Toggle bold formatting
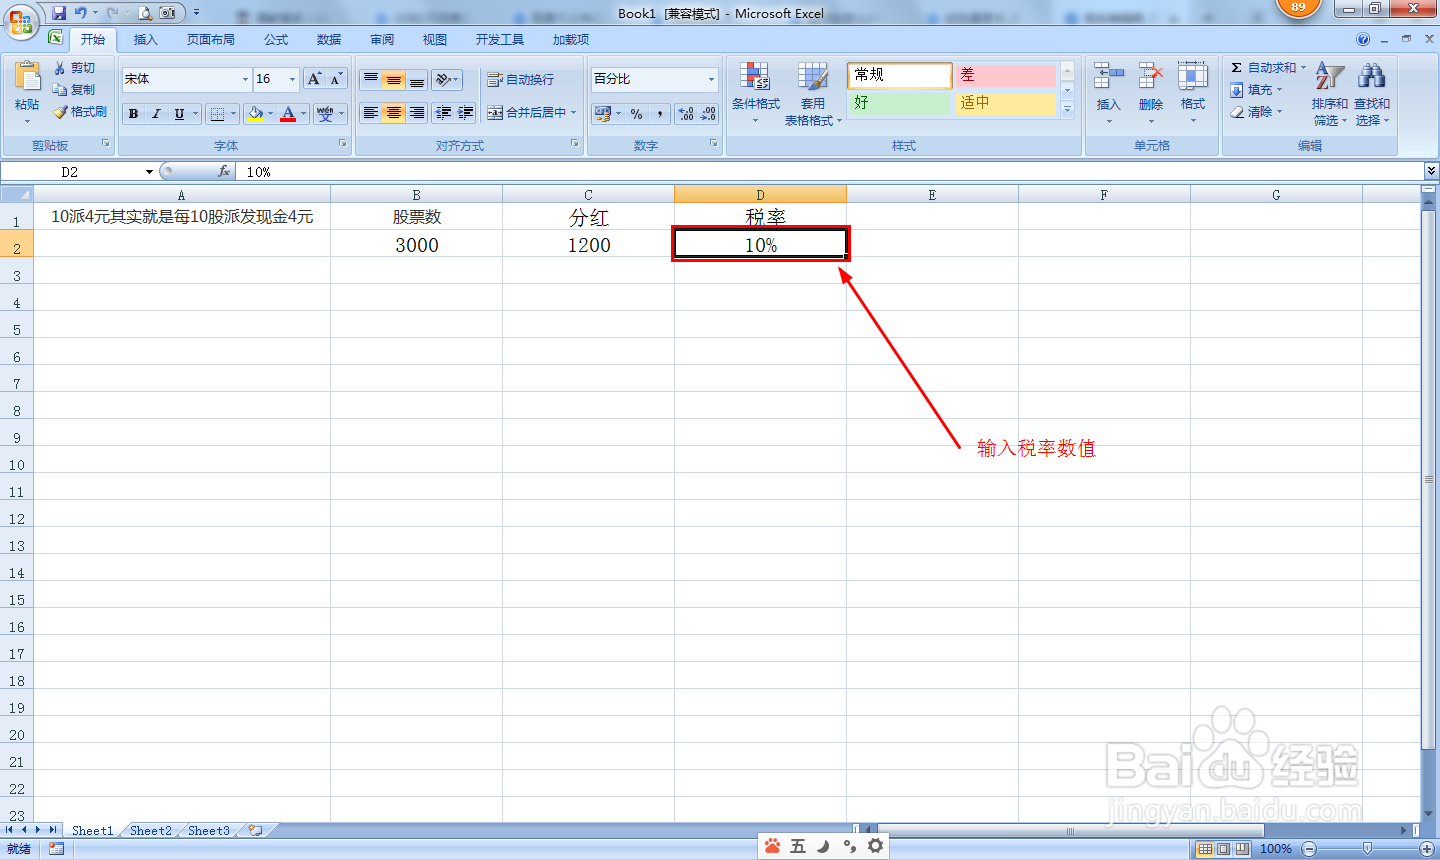Image resolution: width=1440 pixels, height=860 pixels. (x=133, y=114)
